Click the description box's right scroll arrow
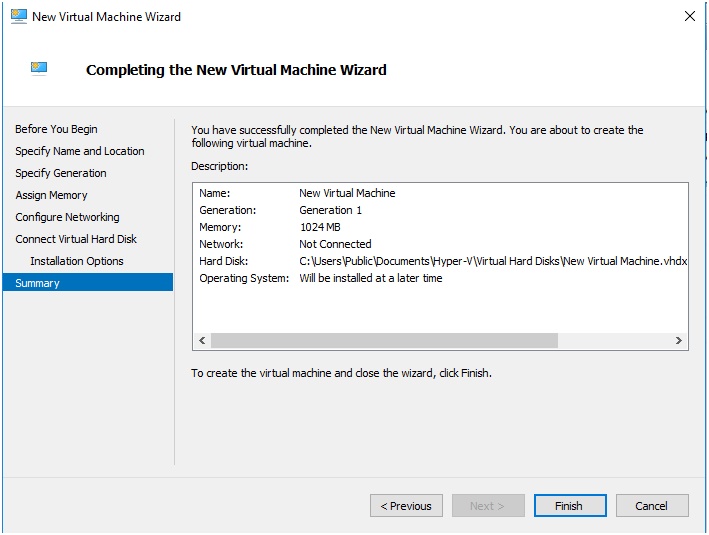The height and width of the screenshot is (535, 709). click(x=678, y=341)
